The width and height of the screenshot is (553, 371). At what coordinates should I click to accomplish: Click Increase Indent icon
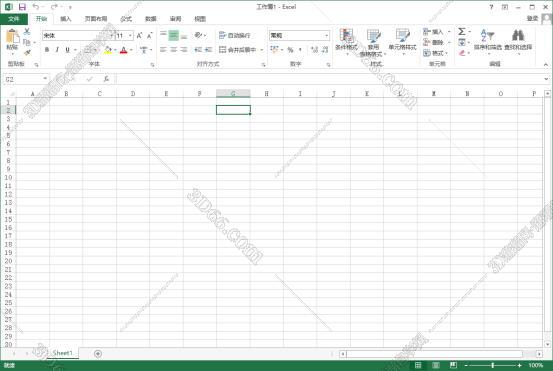(208, 50)
